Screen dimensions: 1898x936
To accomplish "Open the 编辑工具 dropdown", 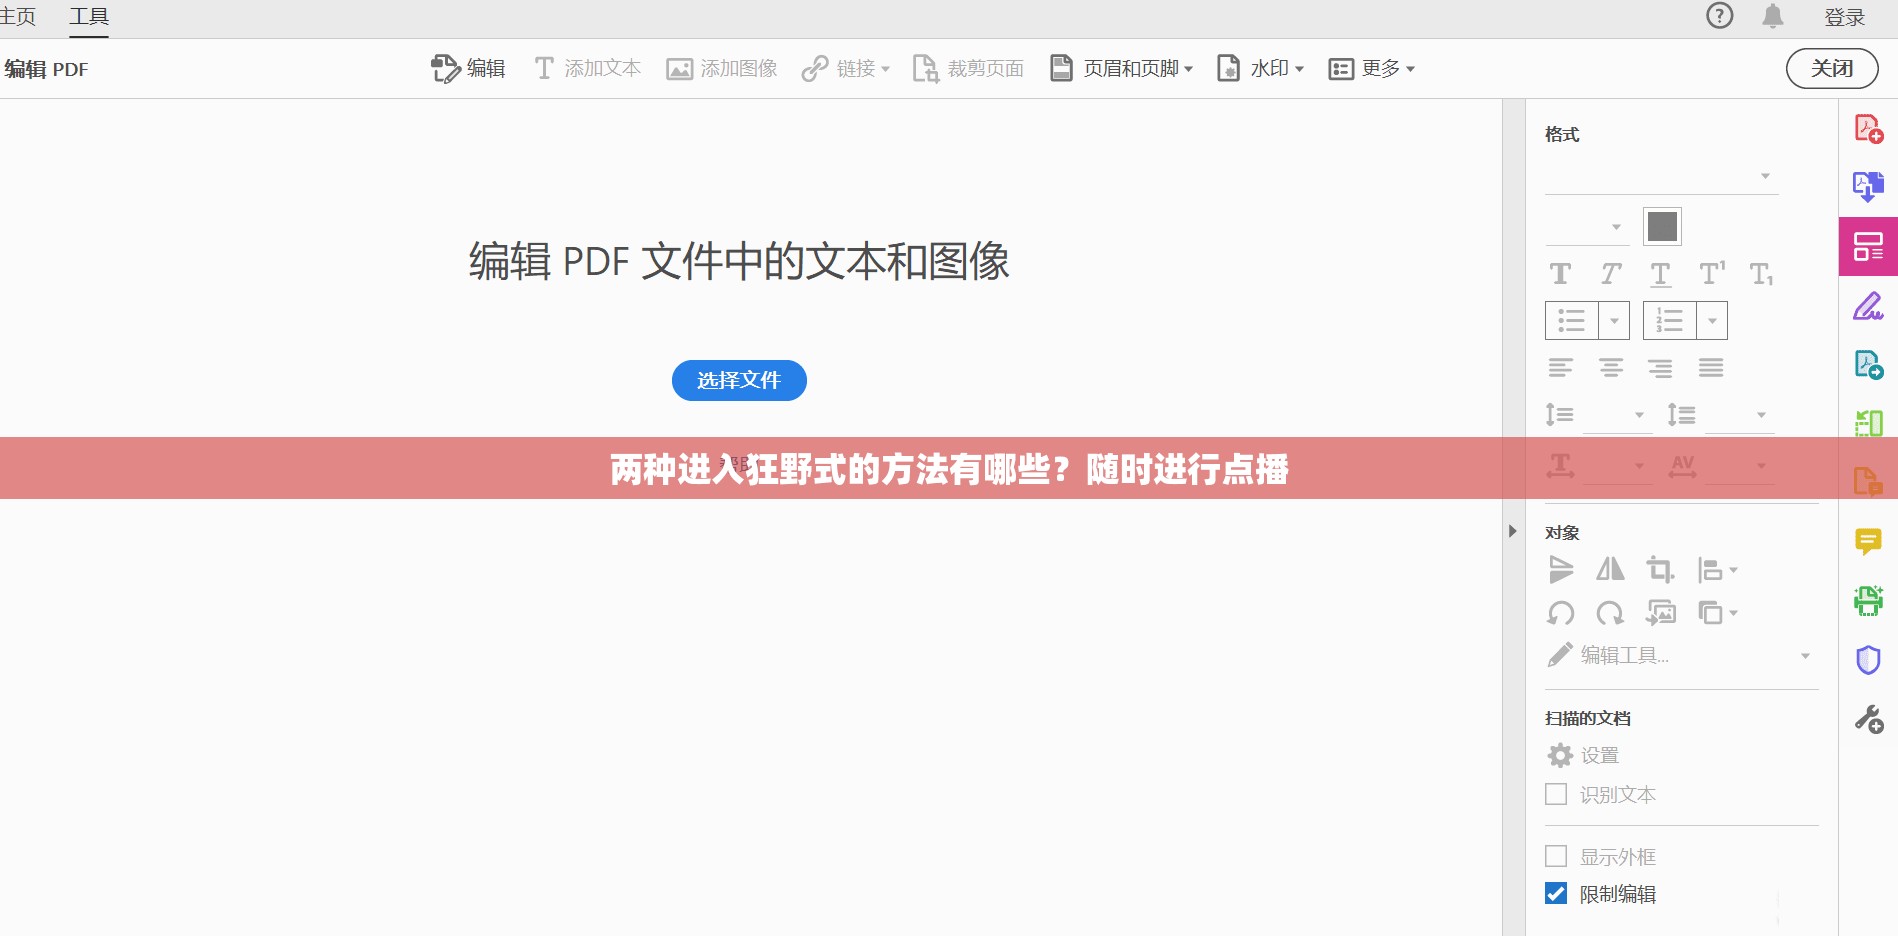I will [1679, 655].
